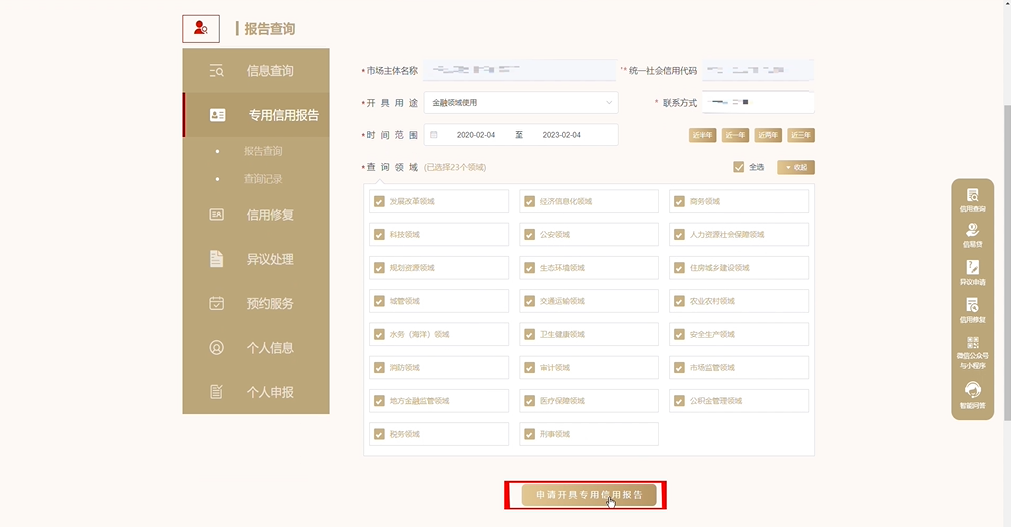This screenshot has height=527, width=1012.
Task: Click the user search icon beside 报告查询
Action: tap(201, 29)
